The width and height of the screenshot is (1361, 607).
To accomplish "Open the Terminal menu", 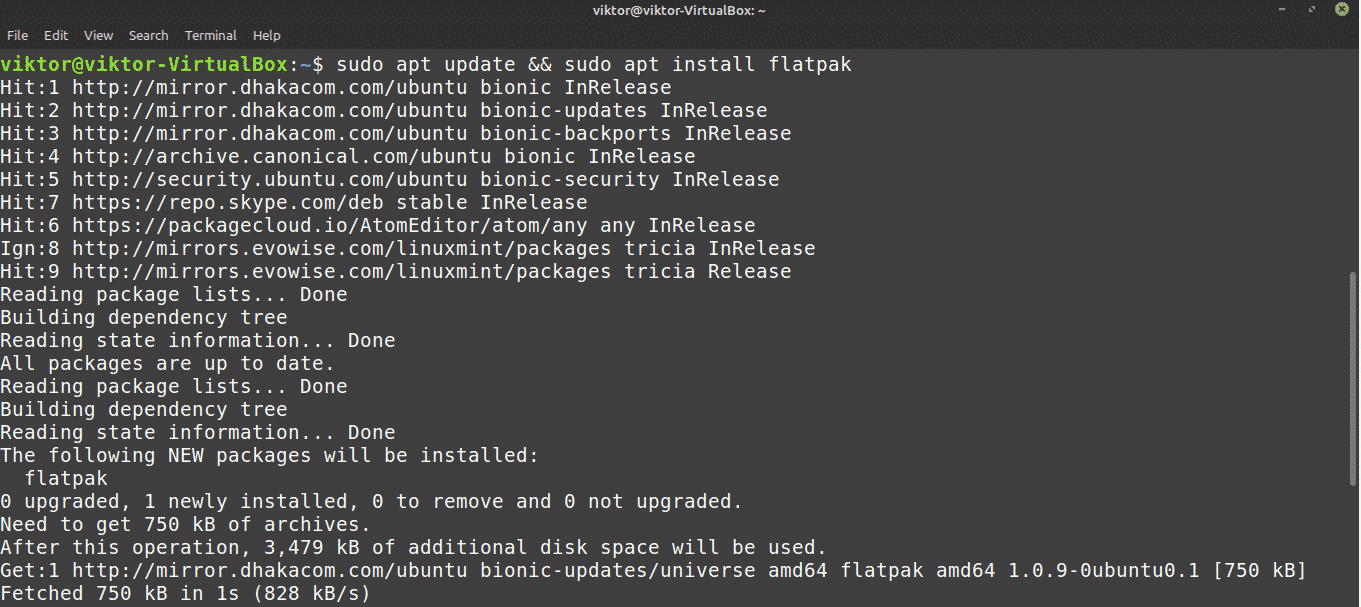I will click(210, 35).
